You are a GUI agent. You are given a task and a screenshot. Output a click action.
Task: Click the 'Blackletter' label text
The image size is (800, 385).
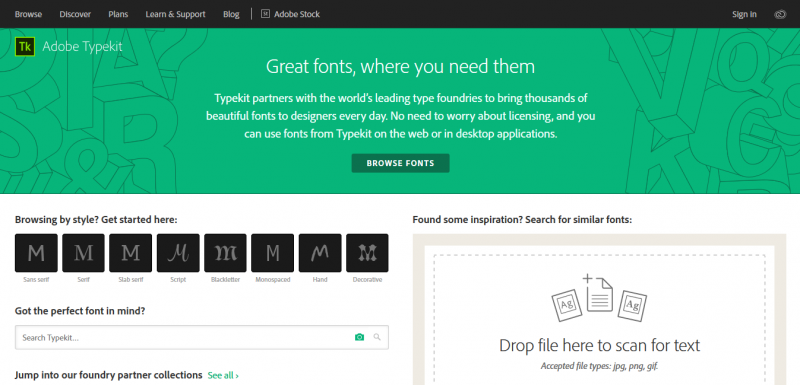coord(226,279)
